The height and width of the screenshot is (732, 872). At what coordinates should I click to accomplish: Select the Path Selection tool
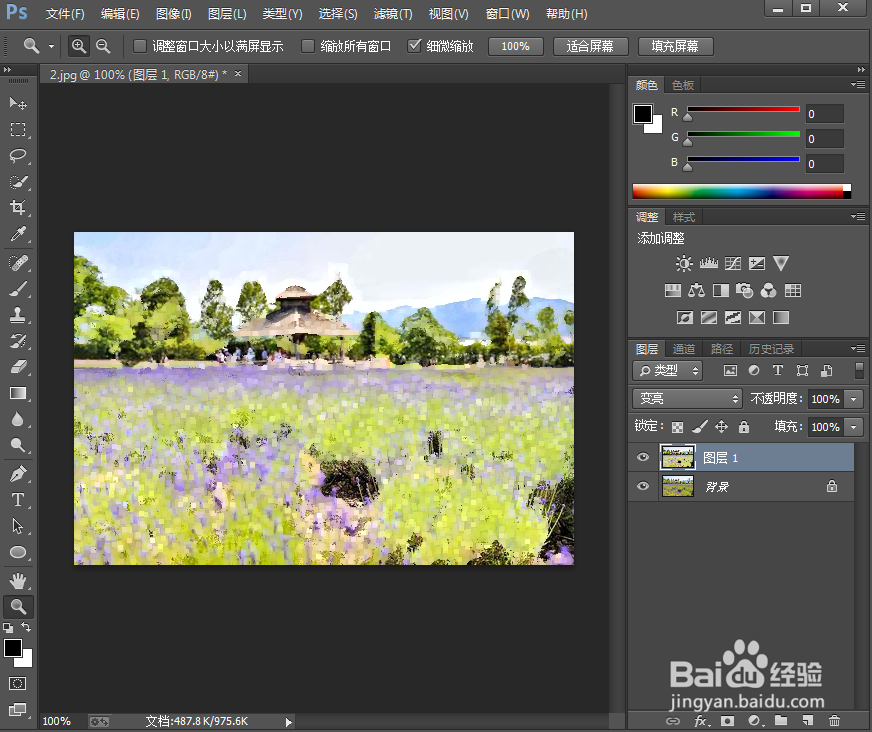tap(18, 526)
